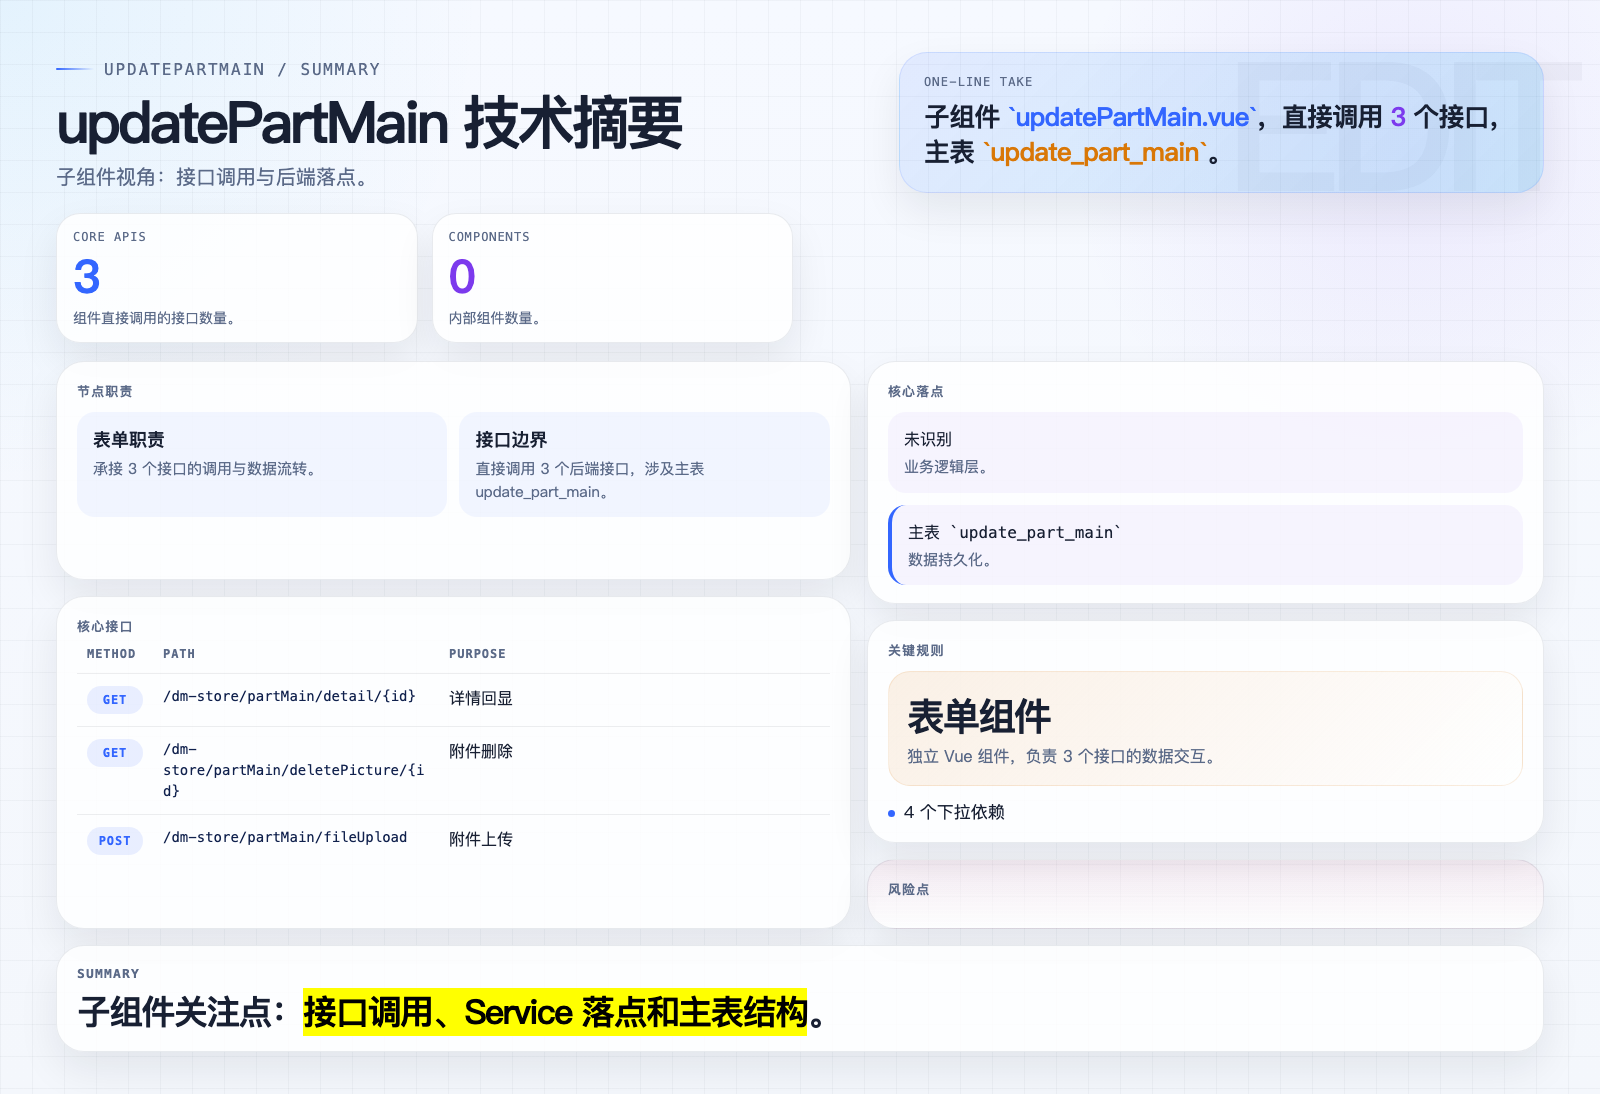Click the 附件删除 purpose cell
This screenshot has height=1094, width=1600.
(481, 751)
